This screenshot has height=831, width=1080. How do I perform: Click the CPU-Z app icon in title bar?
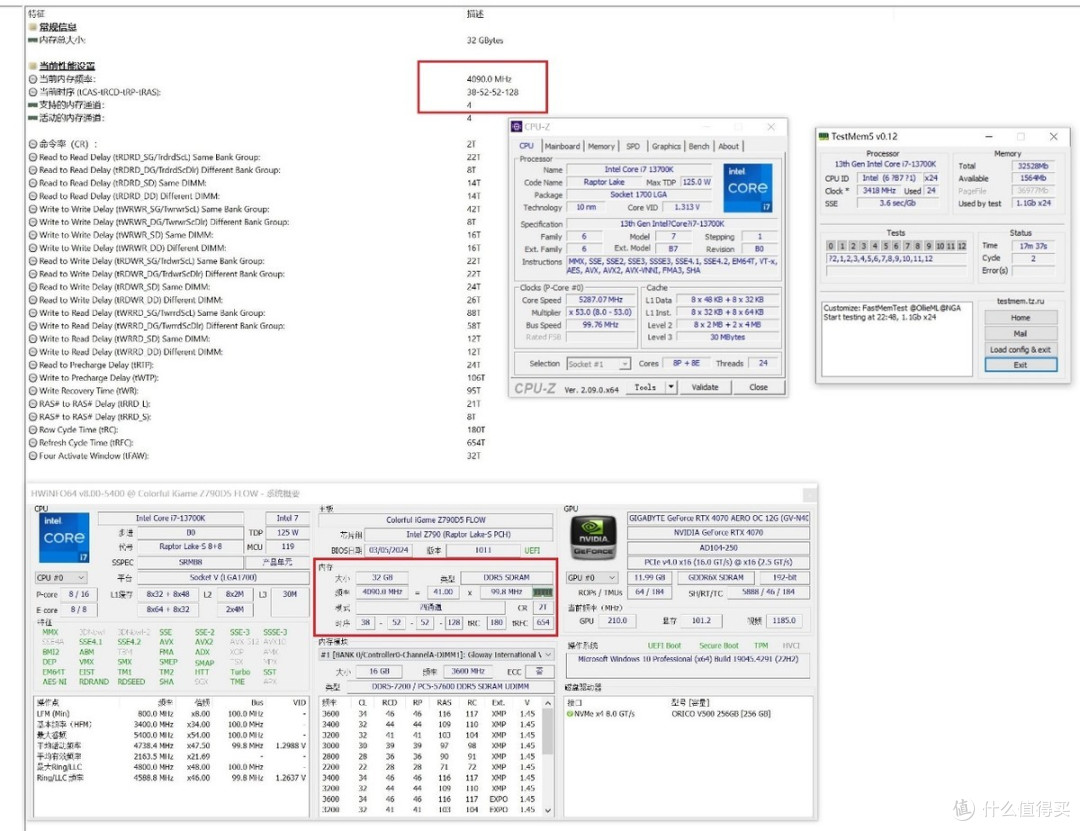click(x=516, y=127)
